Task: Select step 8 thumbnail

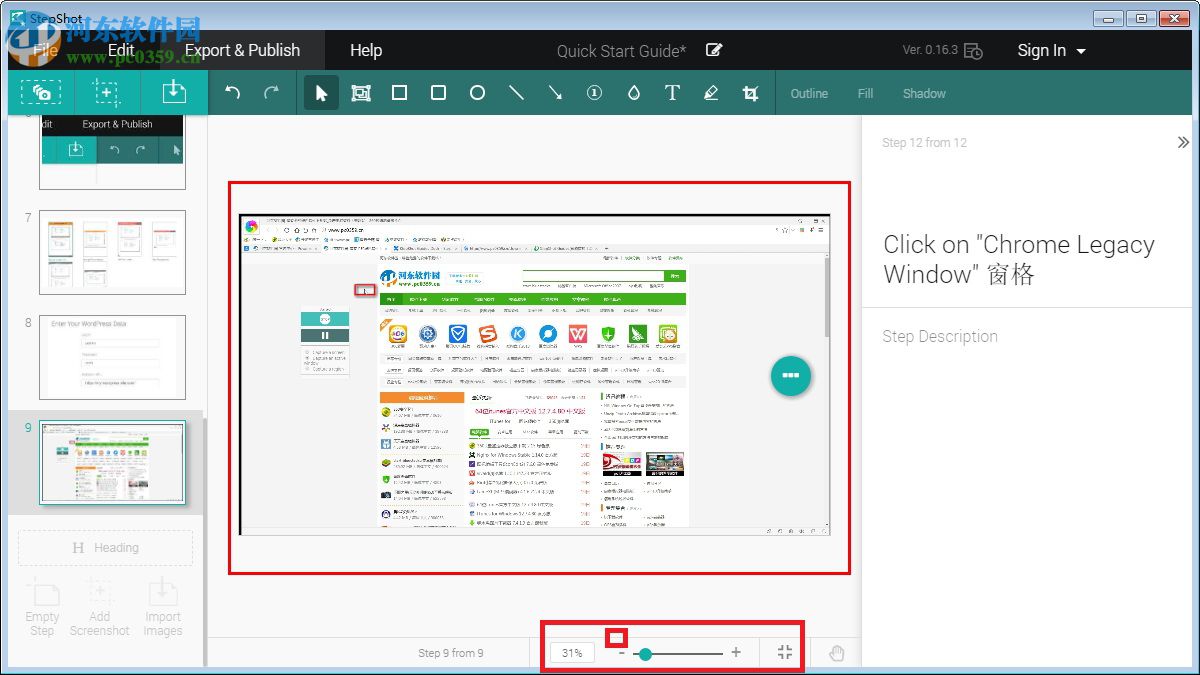Action: point(112,357)
